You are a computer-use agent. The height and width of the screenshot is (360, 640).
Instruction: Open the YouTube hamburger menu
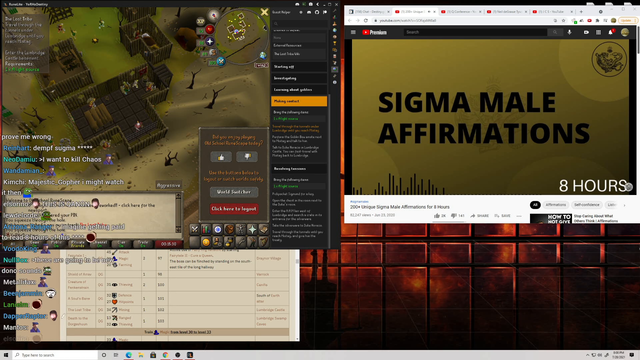click(x=353, y=32)
